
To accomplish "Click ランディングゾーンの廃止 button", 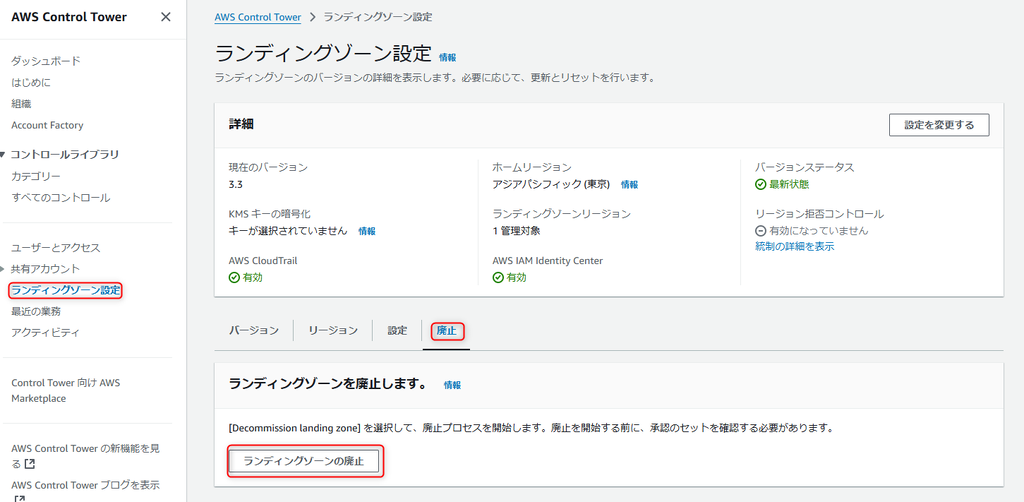I will [304, 462].
